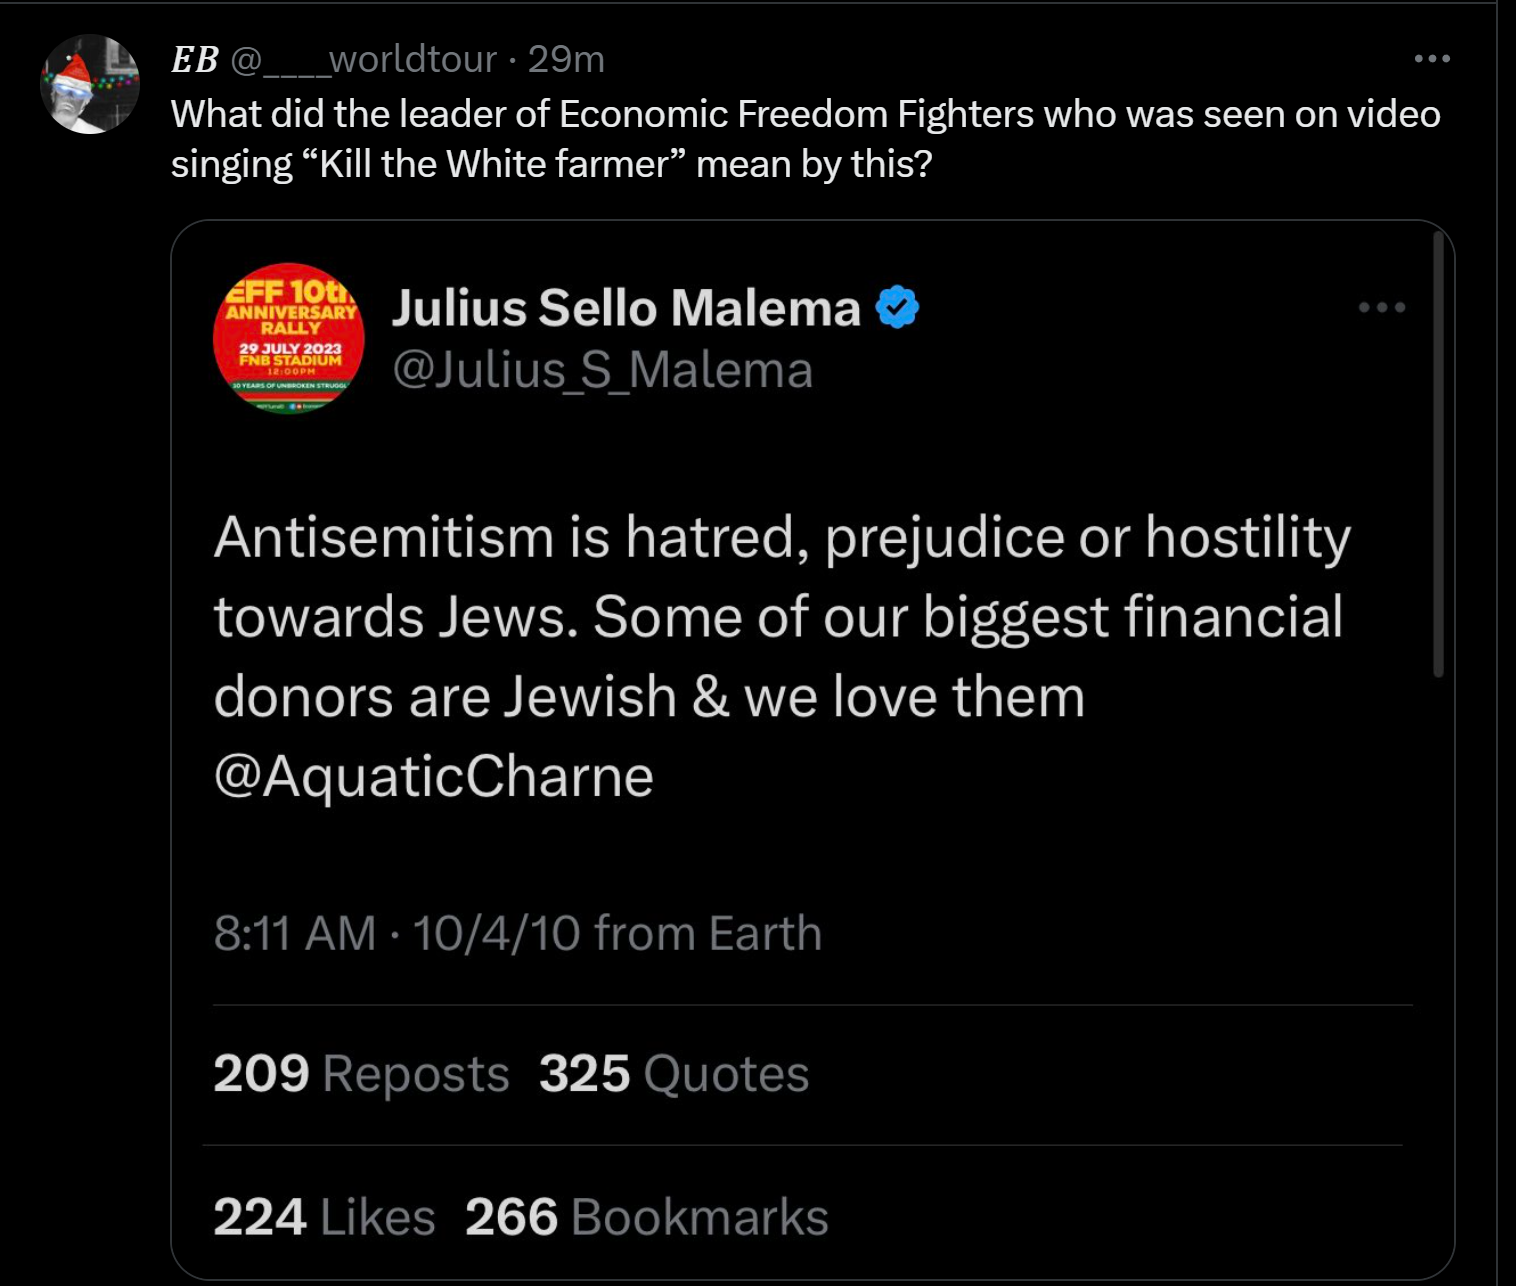Click the quoted post text about antisemitism
1516x1286 pixels.
coord(780,616)
